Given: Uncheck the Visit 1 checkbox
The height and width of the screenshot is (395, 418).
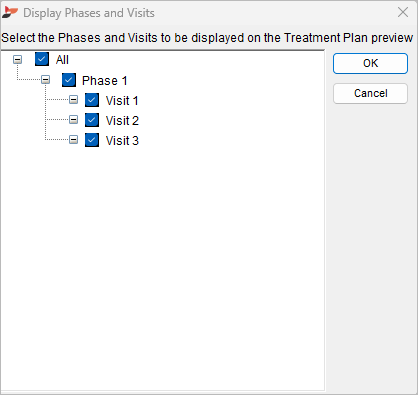Looking at the screenshot, I should [x=92, y=100].
